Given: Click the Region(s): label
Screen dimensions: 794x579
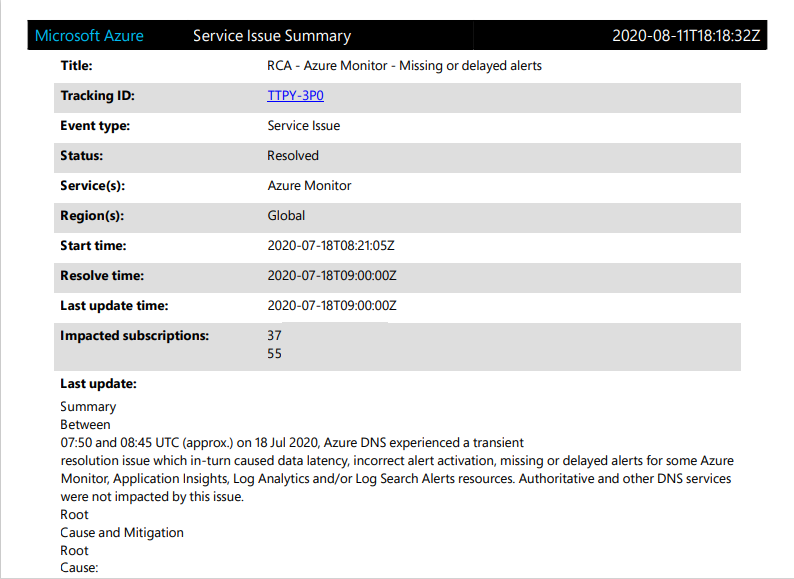Looking at the screenshot, I should click(92, 216).
